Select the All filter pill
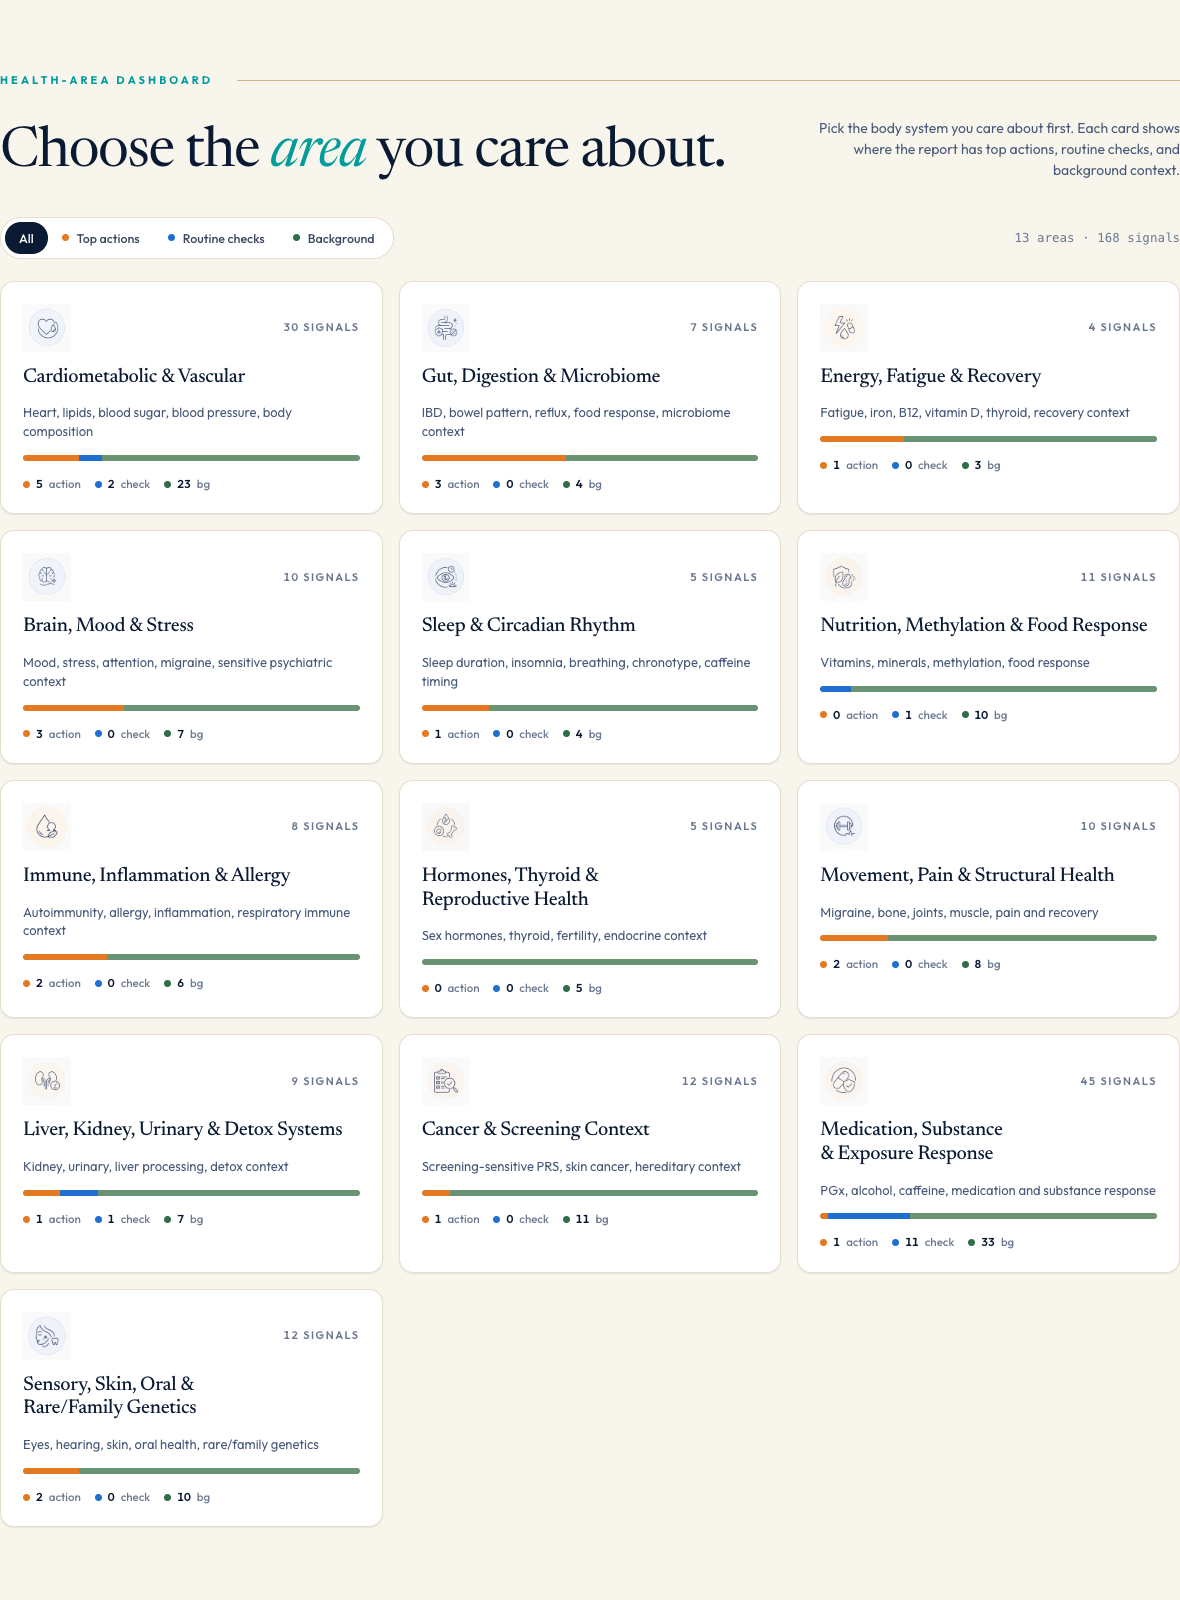The width and height of the screenshot is (1180, 1600). pos(27,238)
